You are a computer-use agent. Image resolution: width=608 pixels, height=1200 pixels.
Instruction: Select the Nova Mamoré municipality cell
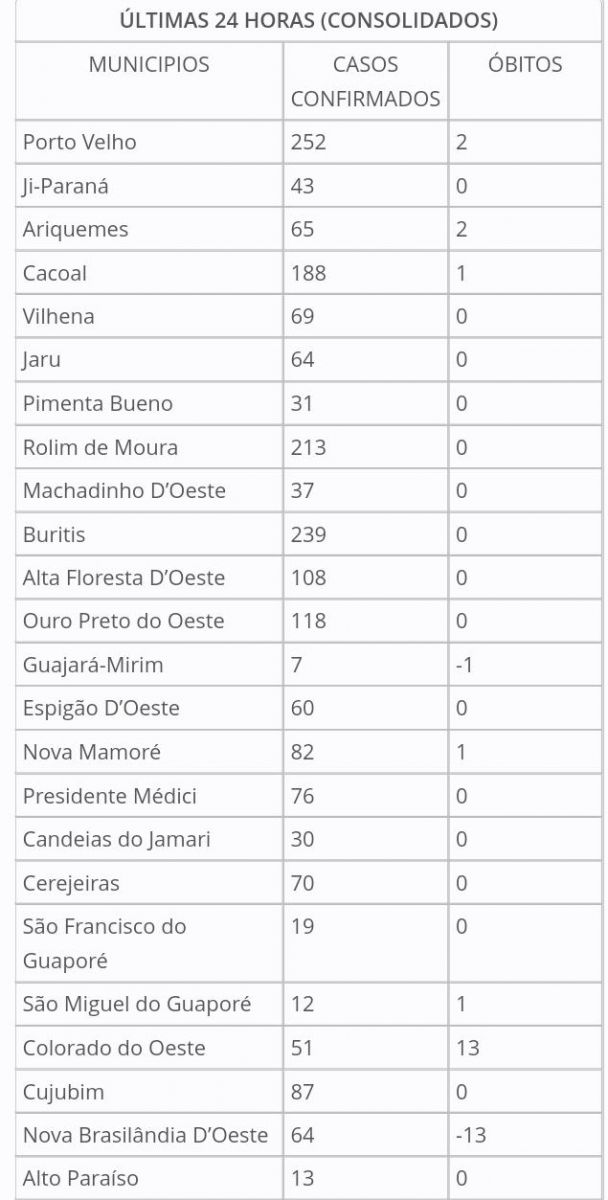click(92, 752)
